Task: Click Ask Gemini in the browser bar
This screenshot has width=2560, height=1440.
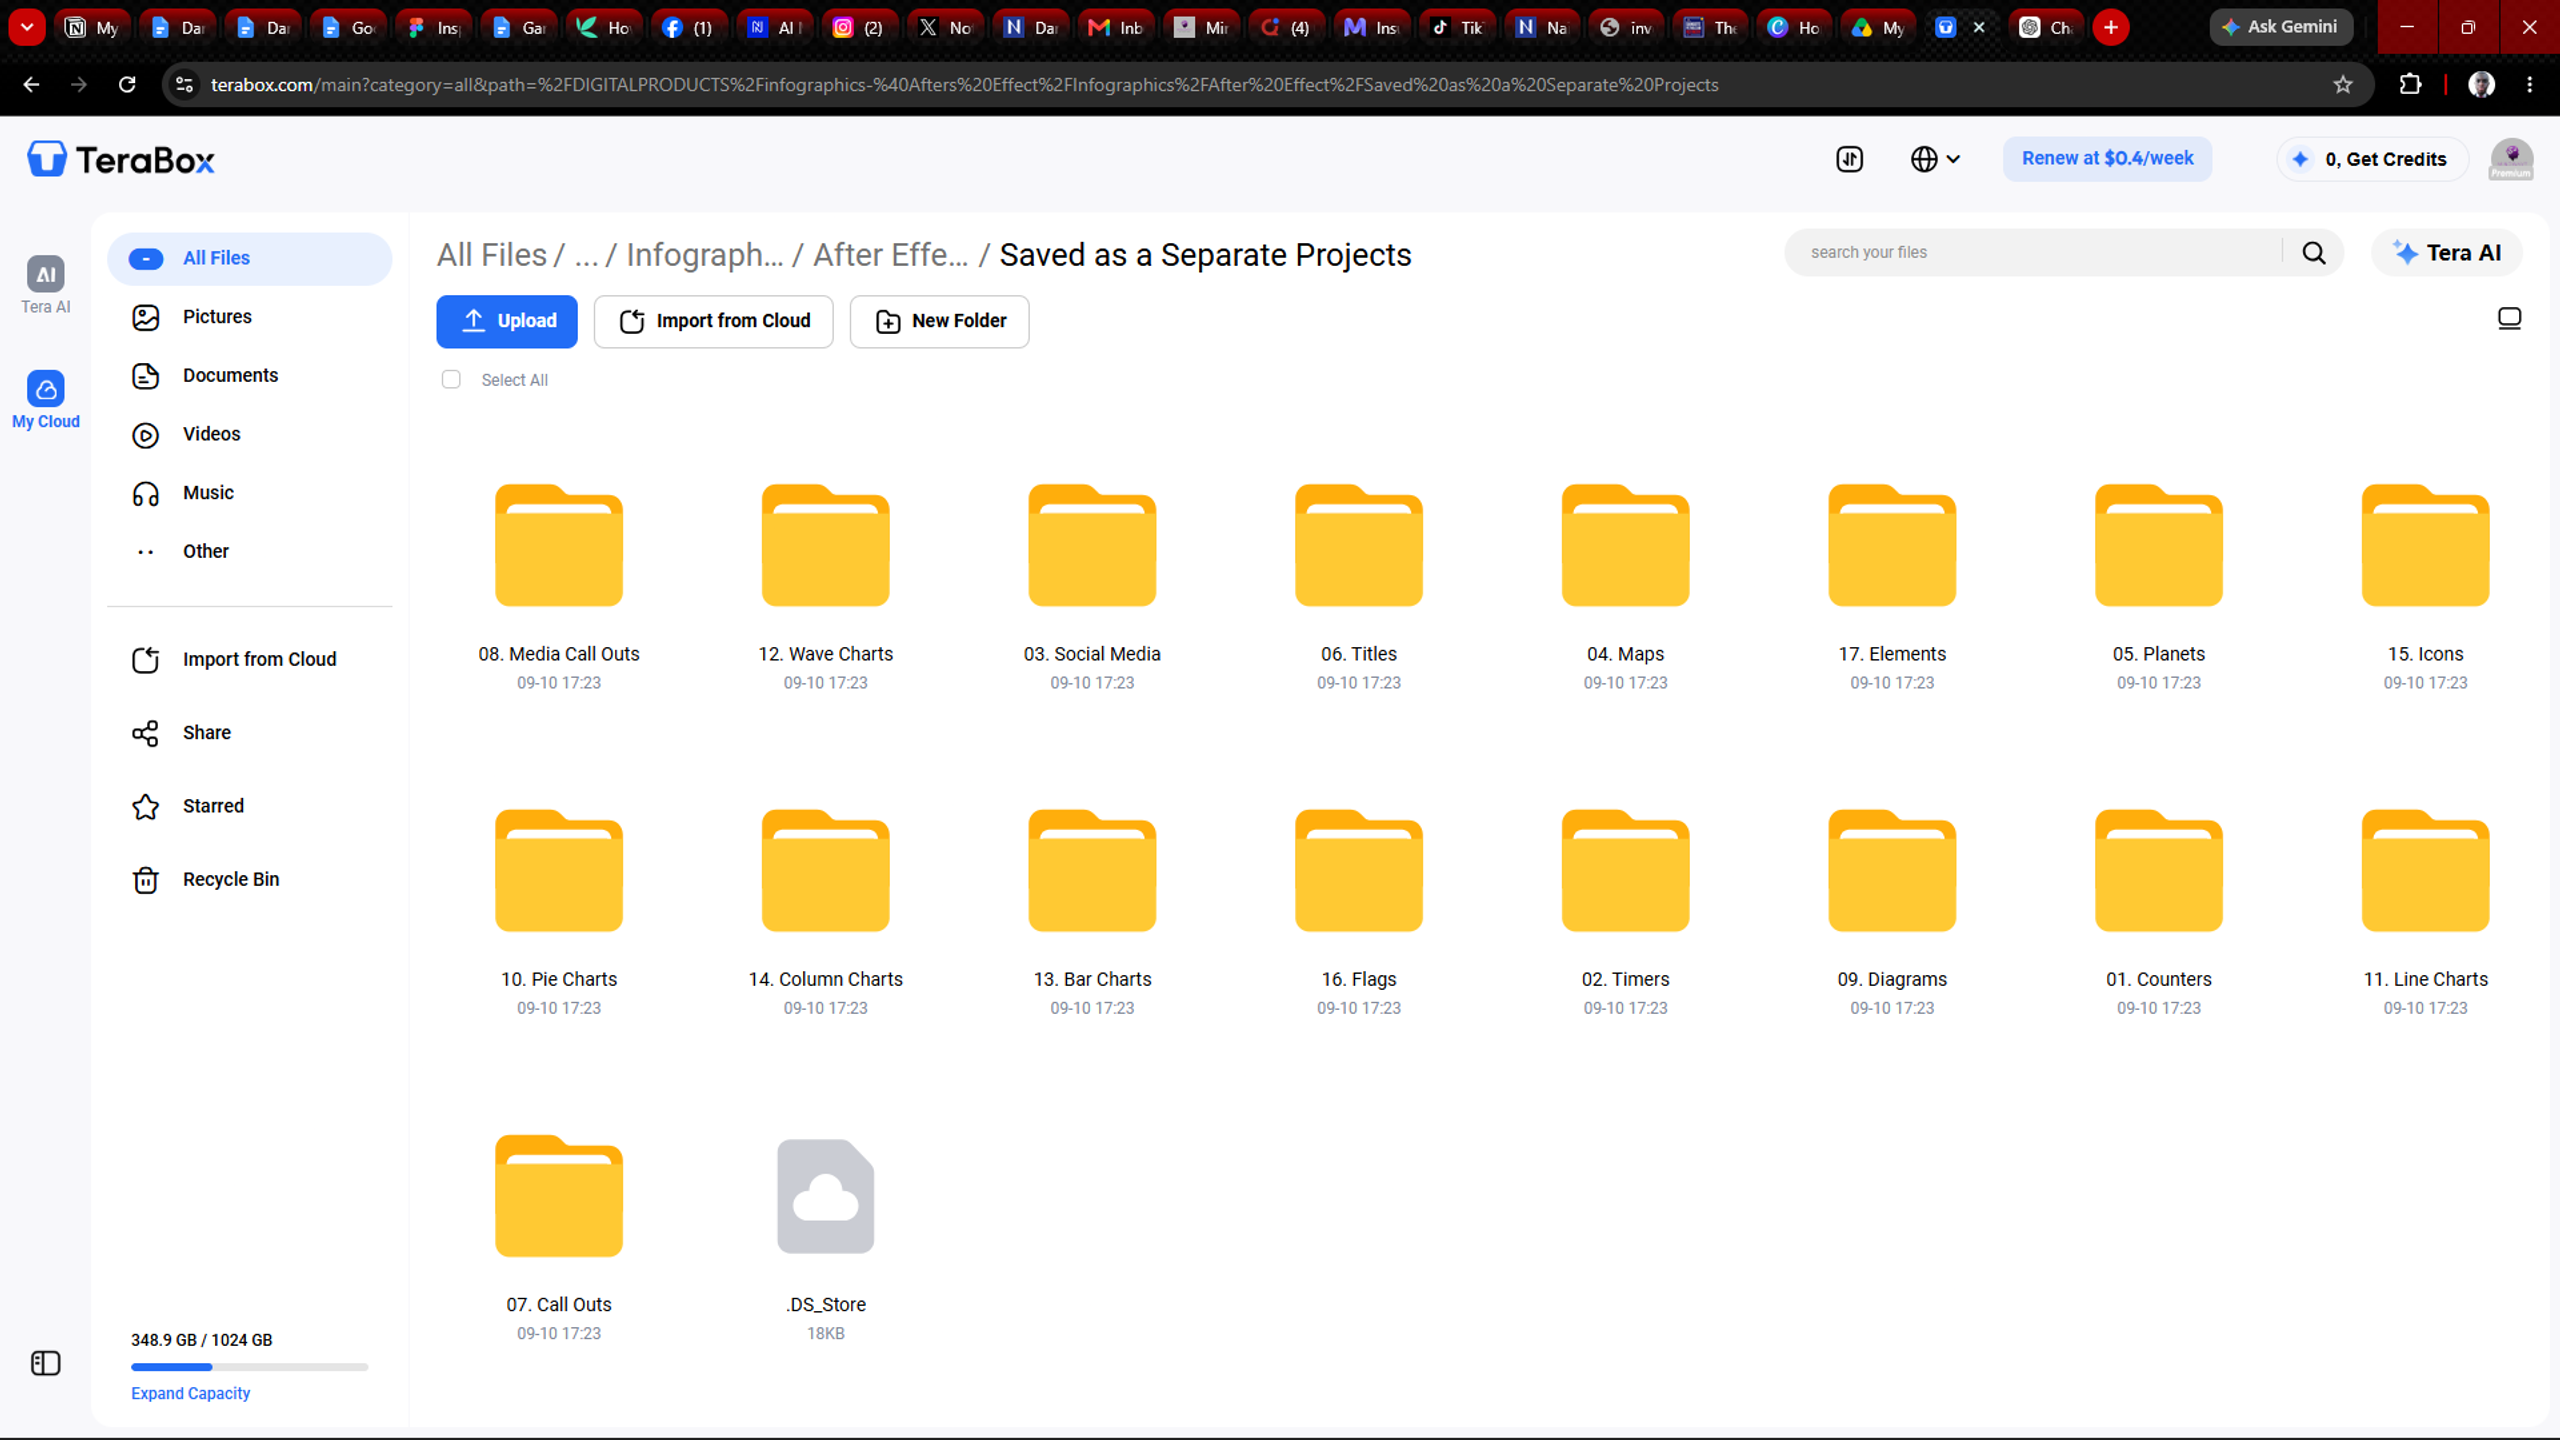Action: click(2281, 27)
